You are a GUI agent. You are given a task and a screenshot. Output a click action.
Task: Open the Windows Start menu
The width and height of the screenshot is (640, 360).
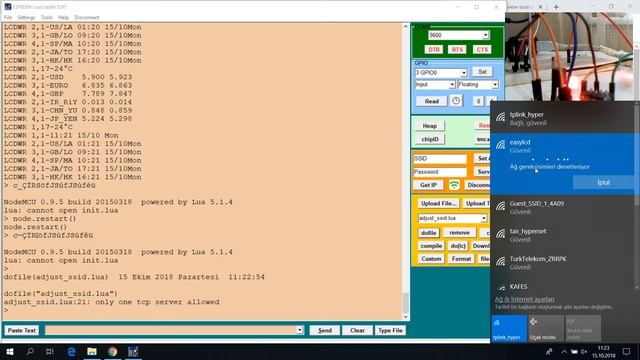click(10, 351)
